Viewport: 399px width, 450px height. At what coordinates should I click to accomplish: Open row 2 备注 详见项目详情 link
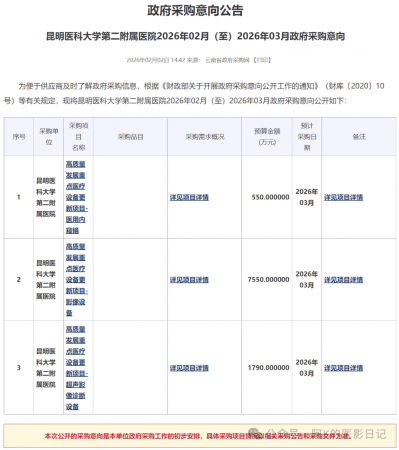[343, 280]
